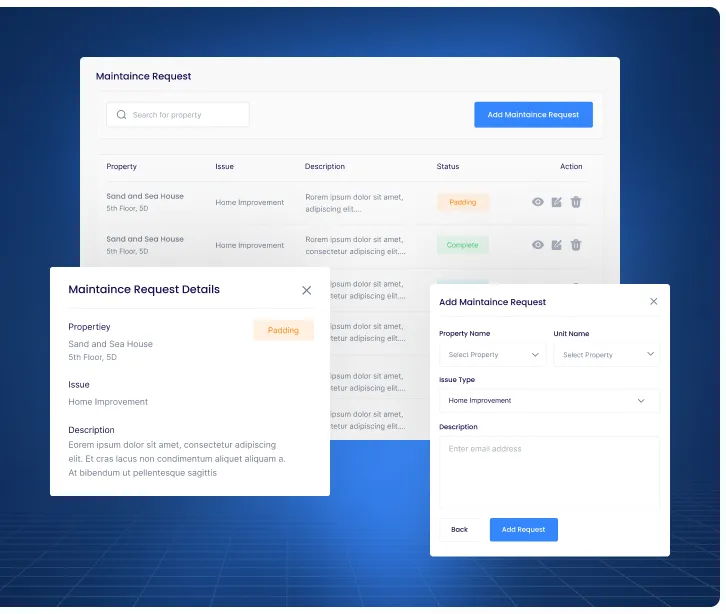Image resolution: width=726 pixels, height=614 pixels.
Task: Edit the first Padding status request
Action: (557, 202)
